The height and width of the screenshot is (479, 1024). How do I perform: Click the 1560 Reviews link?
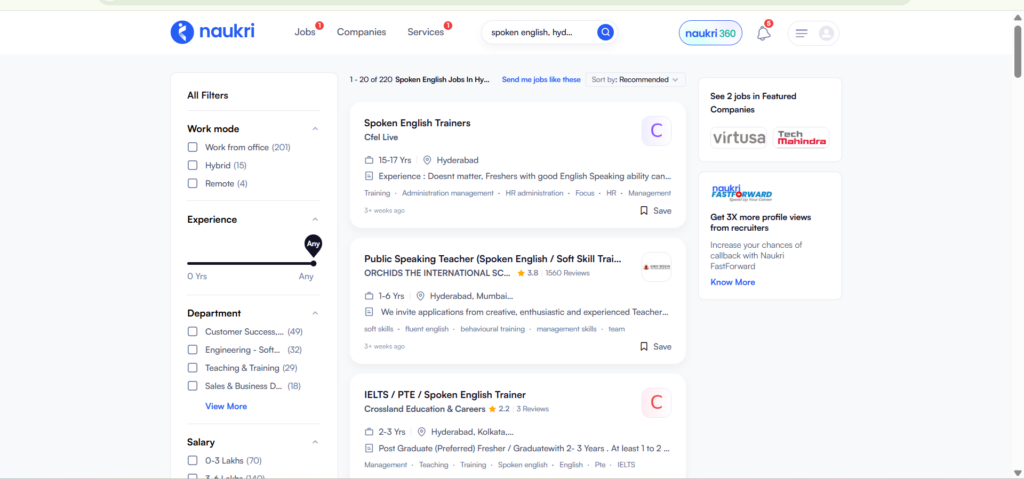[568, 273]
